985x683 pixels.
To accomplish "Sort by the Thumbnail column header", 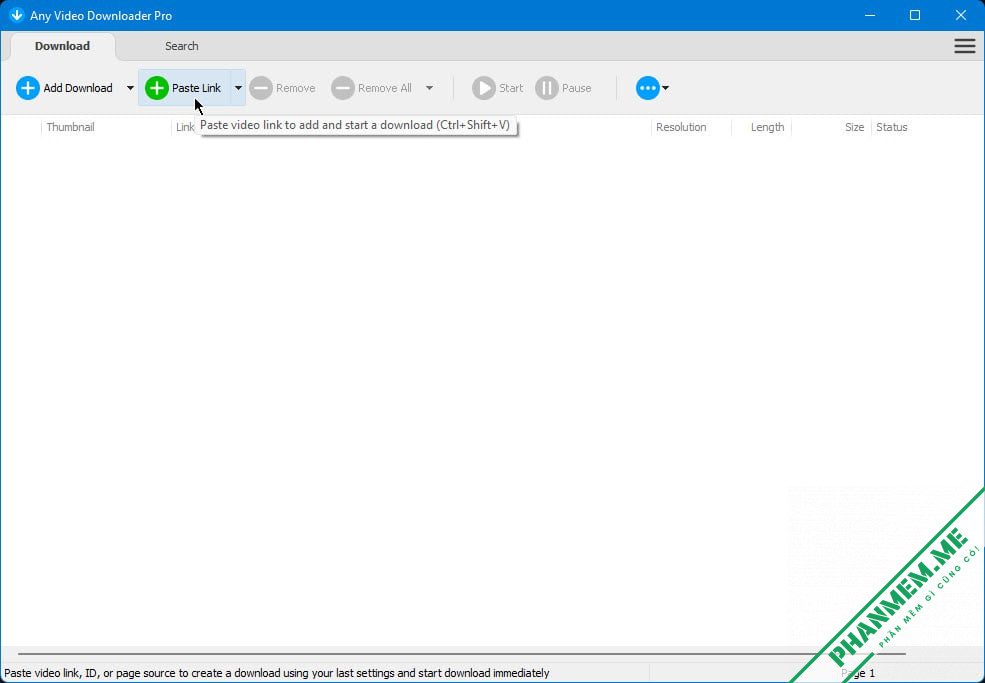I will pyautogui.click(x=70, y=127).
